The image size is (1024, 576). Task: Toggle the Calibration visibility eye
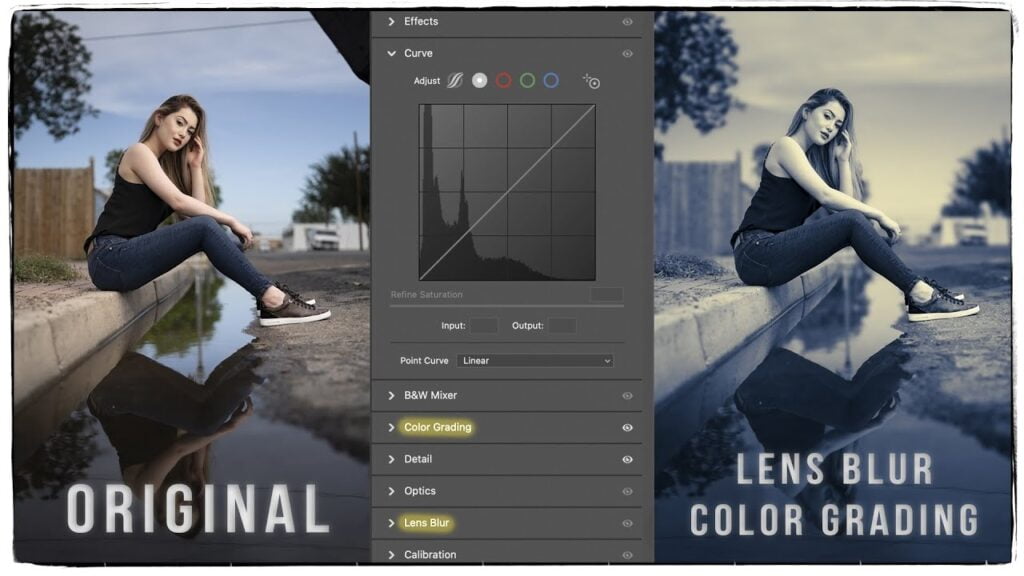627,554
